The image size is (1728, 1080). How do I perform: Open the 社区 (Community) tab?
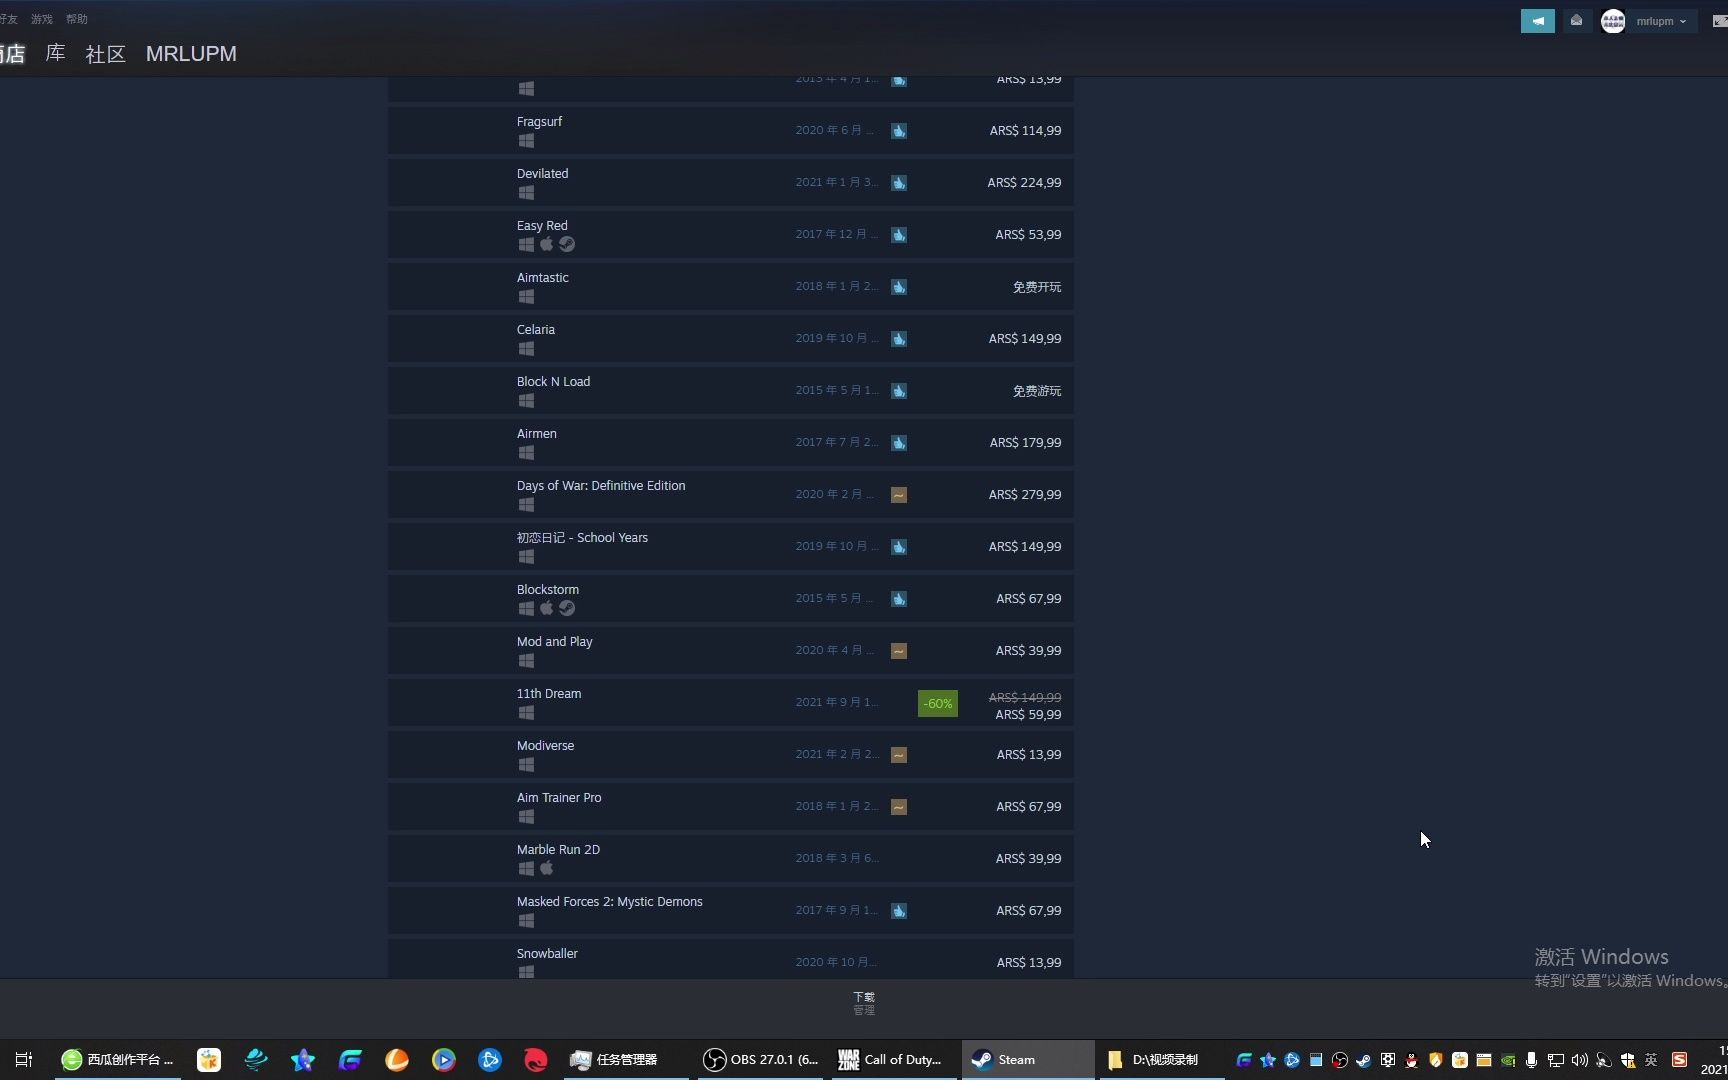pos(106,54)
